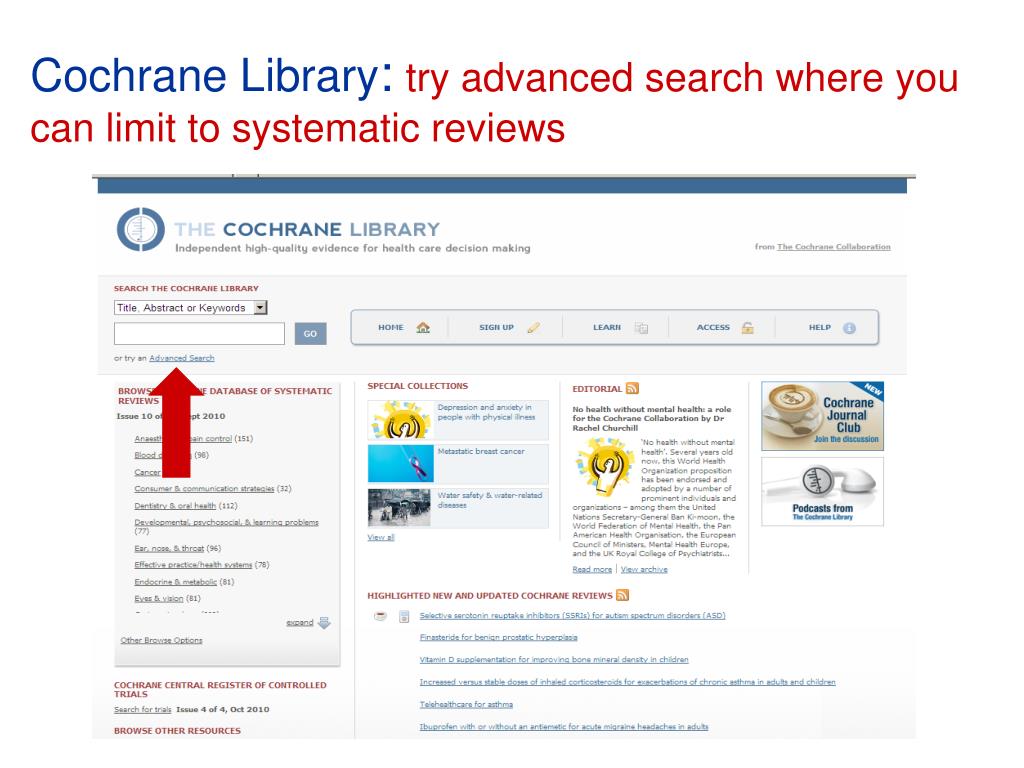
Task: Open Dentistry & oral health topic
Action: [x=175, y=505]
